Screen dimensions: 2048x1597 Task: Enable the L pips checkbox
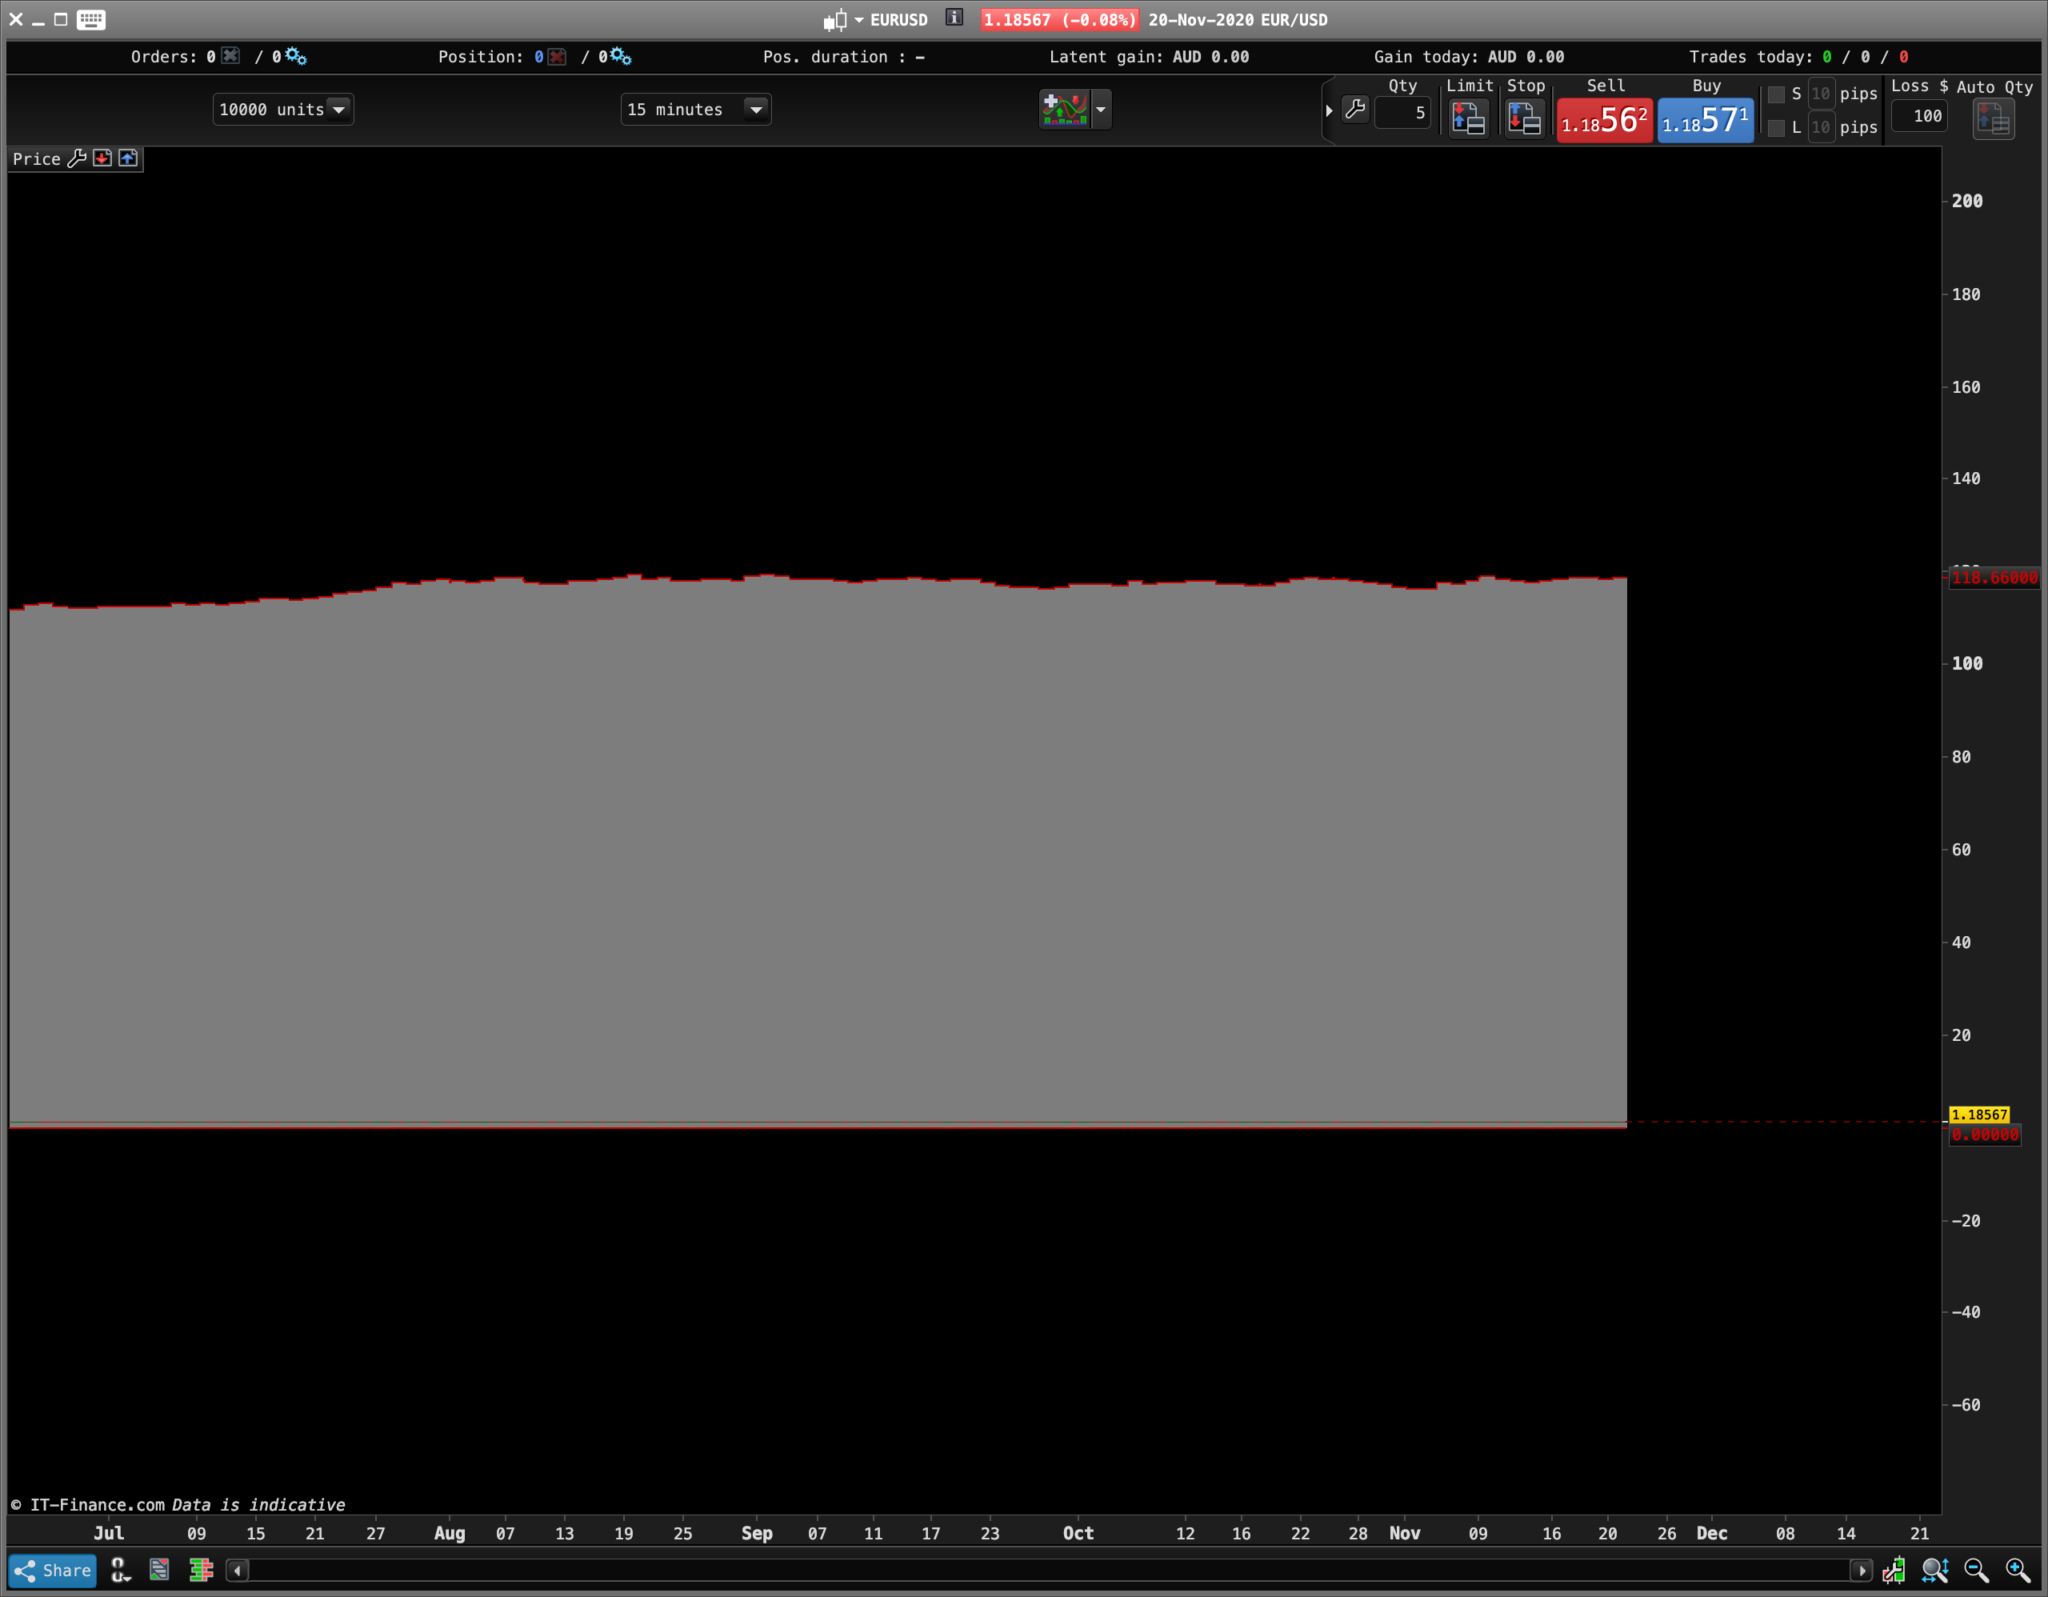(x=1776, y=128)
